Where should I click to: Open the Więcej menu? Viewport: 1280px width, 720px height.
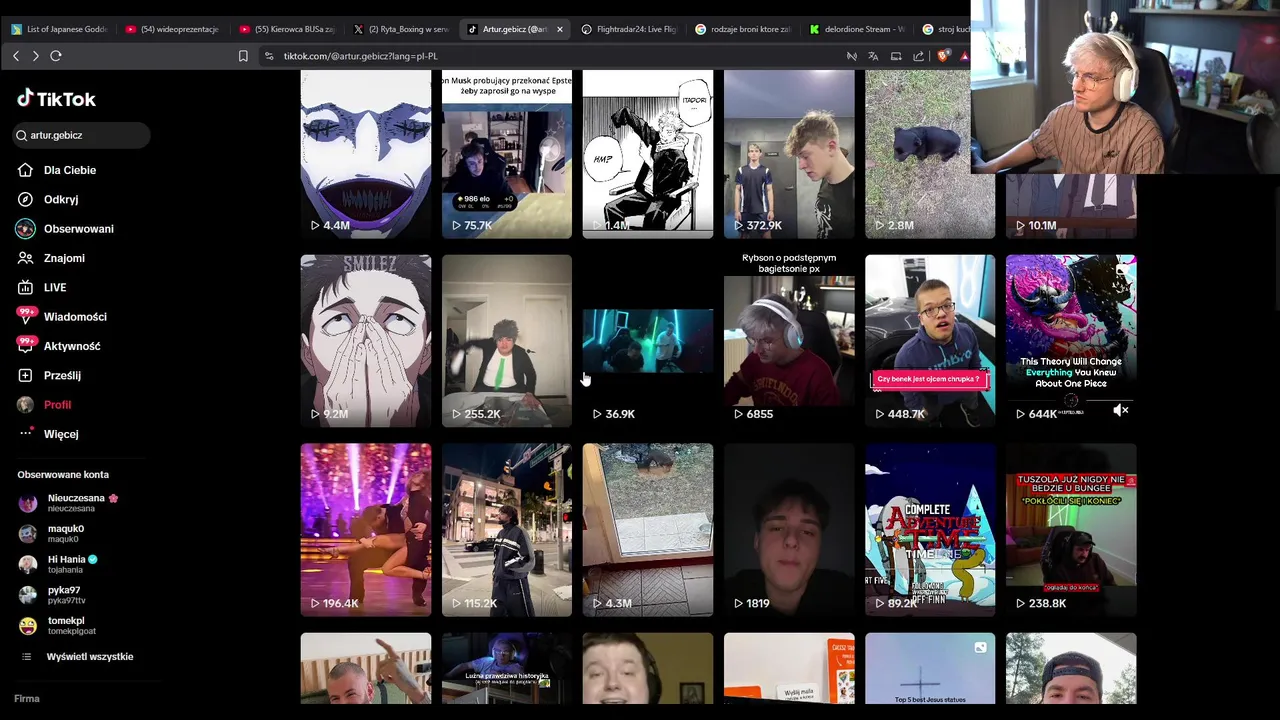61,434
